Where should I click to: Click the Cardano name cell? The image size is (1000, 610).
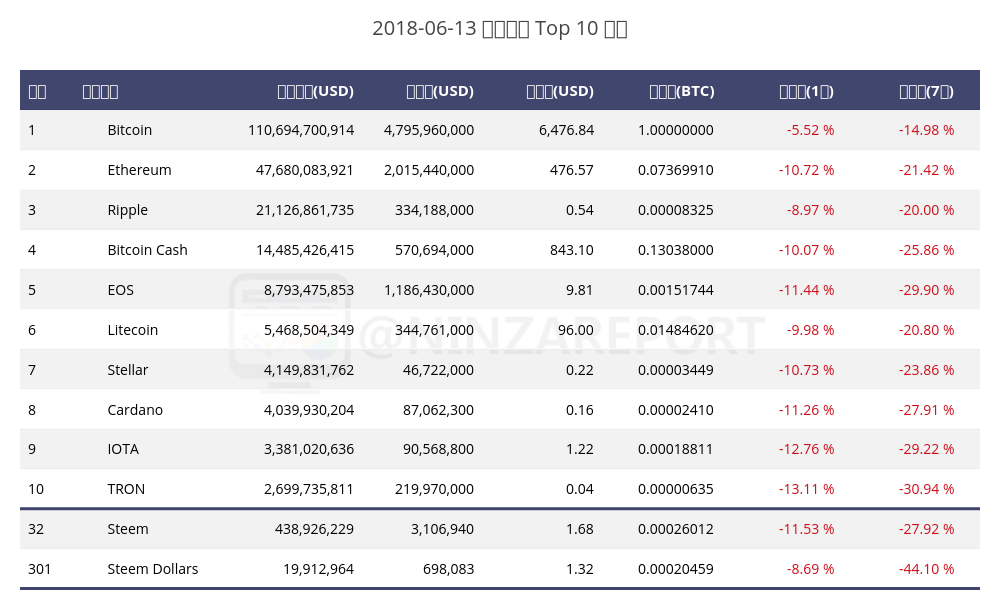pos(135,410)
